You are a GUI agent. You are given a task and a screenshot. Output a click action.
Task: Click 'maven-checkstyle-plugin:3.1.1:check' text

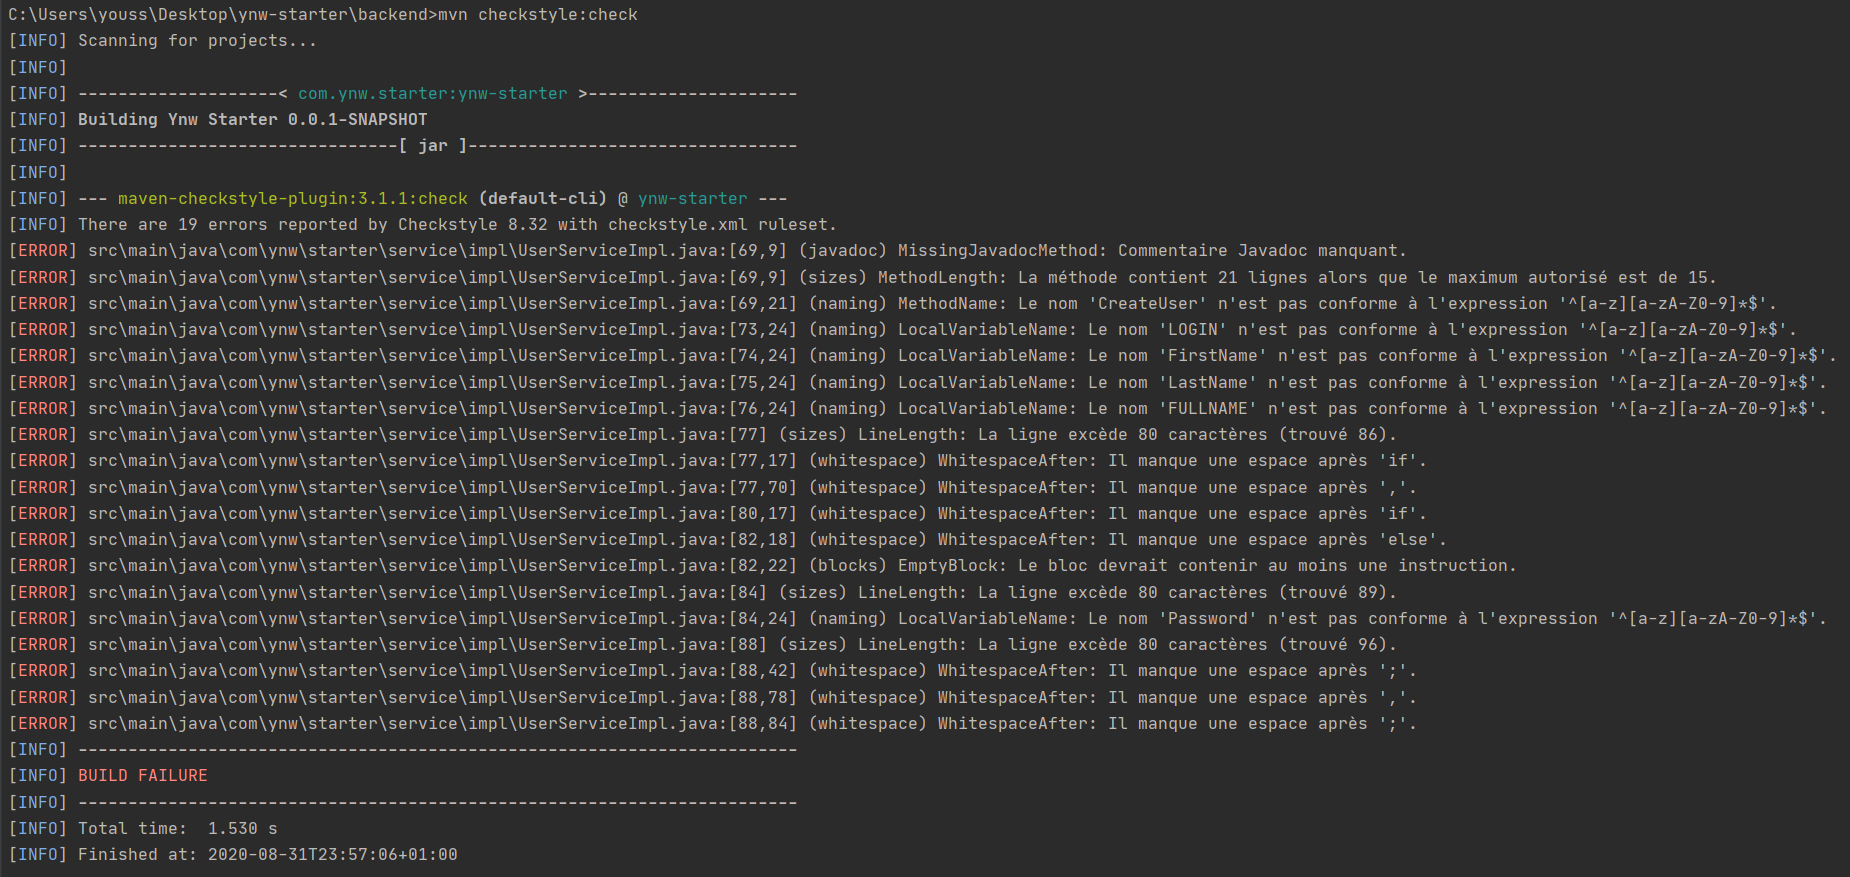pos(293,198)
